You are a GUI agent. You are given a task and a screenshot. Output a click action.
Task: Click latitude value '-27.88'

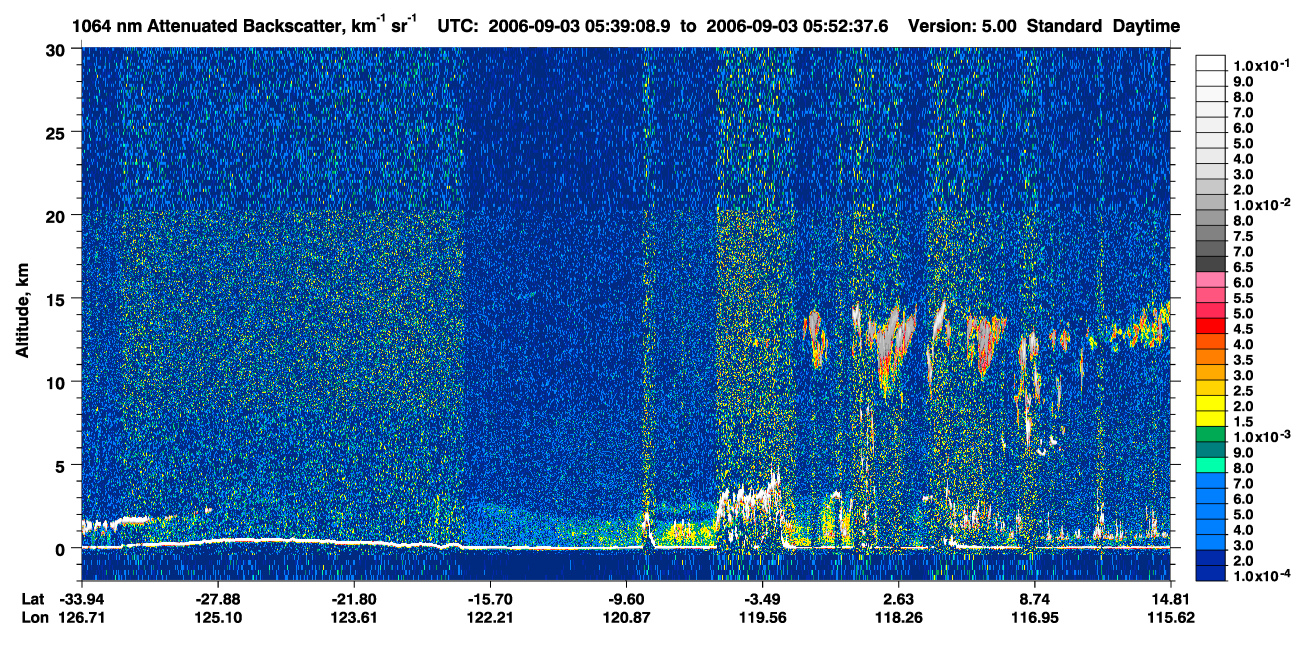coord(218,599)
